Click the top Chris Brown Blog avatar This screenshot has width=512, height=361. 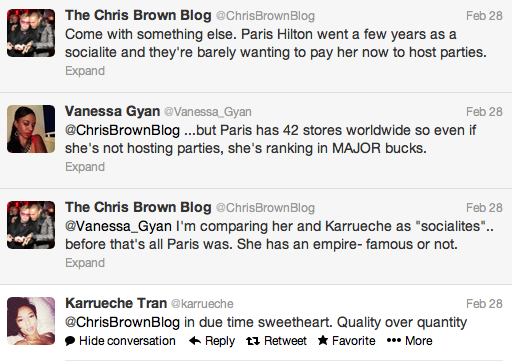click(x=31, y=33)
